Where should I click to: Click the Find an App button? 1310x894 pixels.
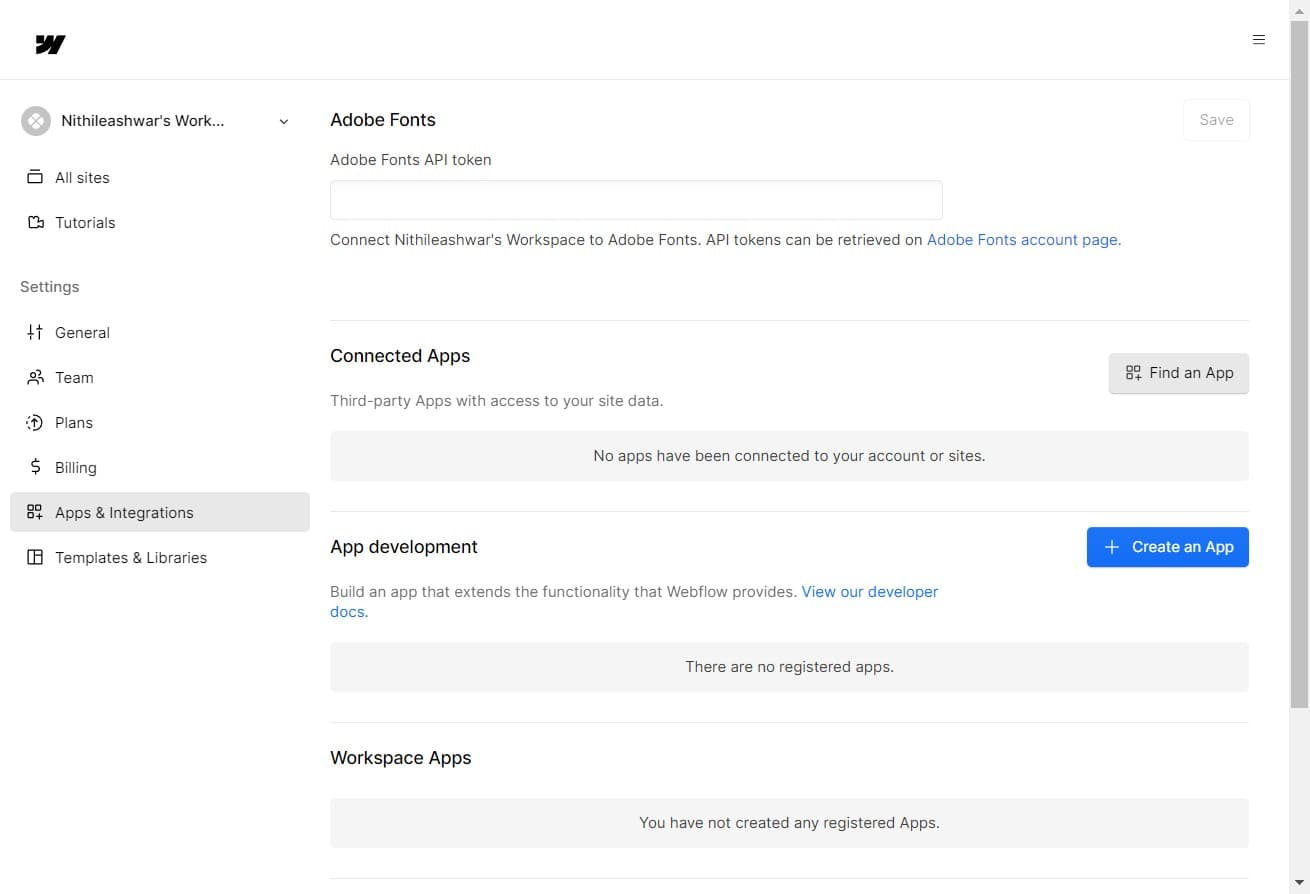point(1178,373)
